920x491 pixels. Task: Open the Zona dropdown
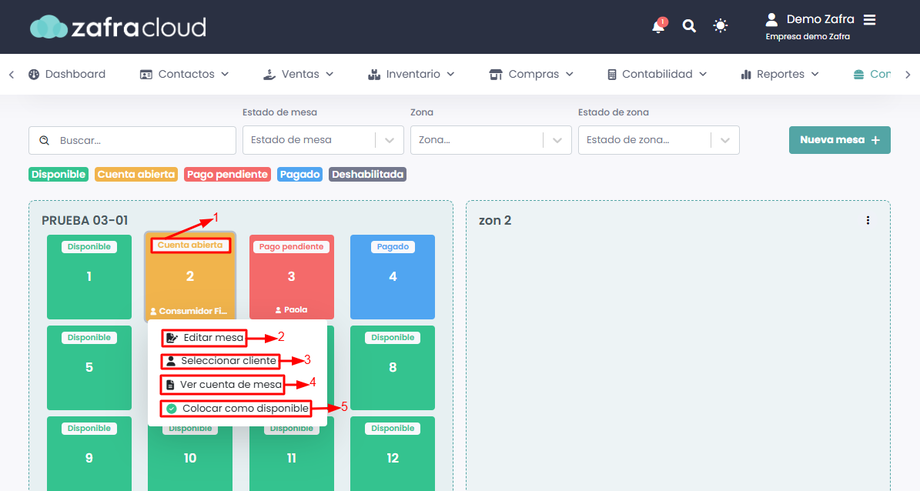pyautogui.click(x=491, y=140)
